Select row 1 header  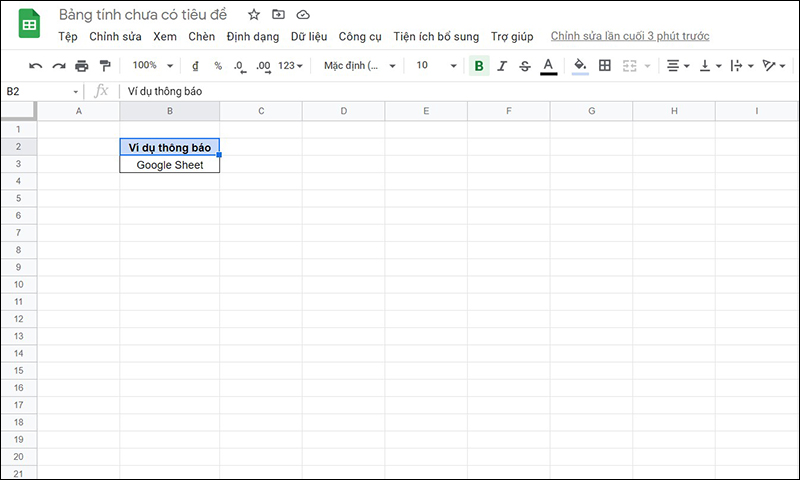pos(18,130)
